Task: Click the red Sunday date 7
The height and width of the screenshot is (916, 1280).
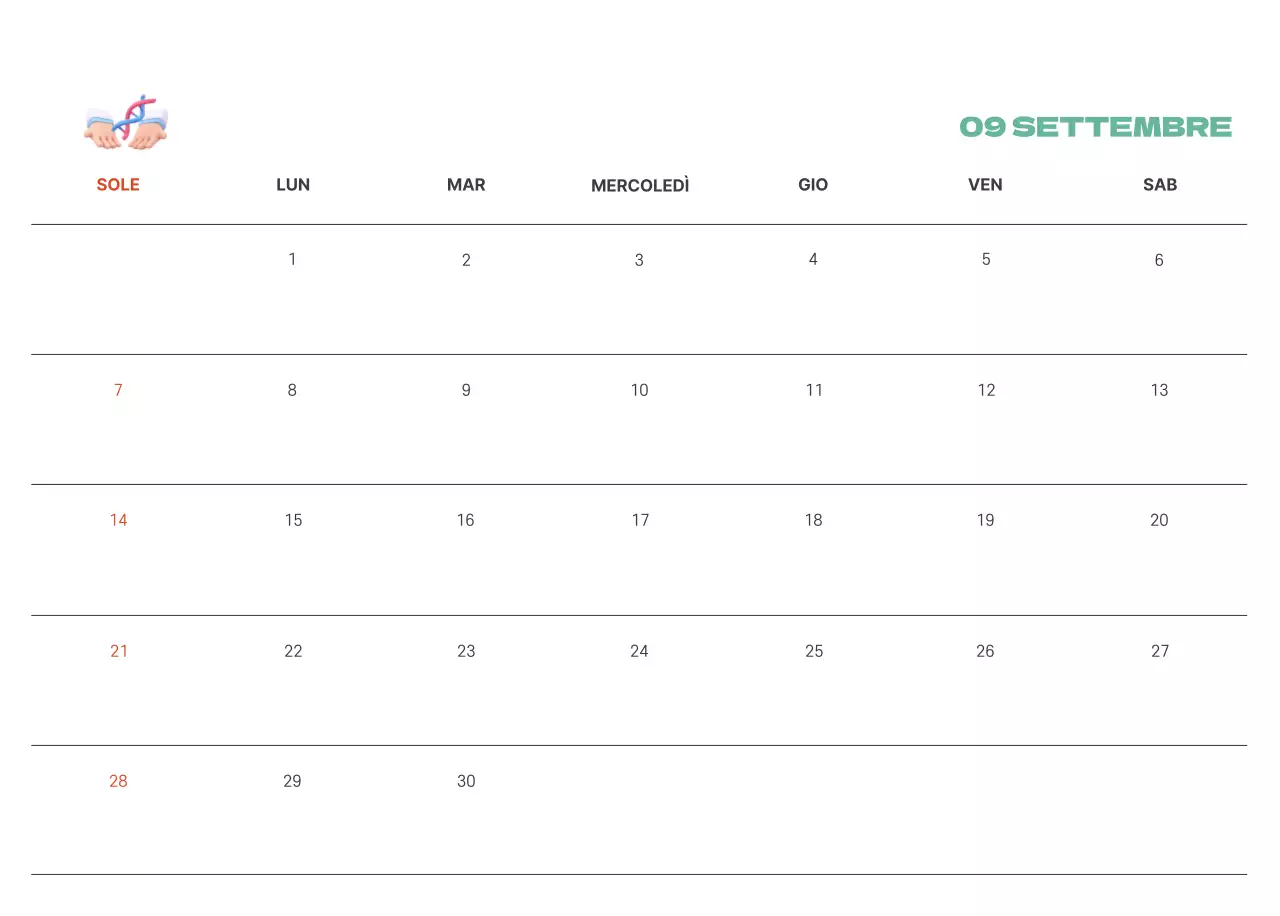Action: (x=118, y=390)
